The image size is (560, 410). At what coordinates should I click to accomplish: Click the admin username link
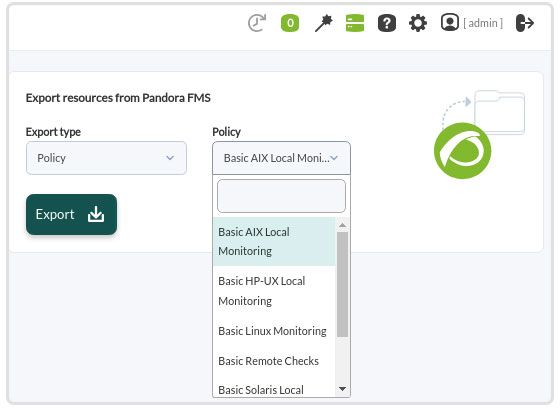[483, 23]
